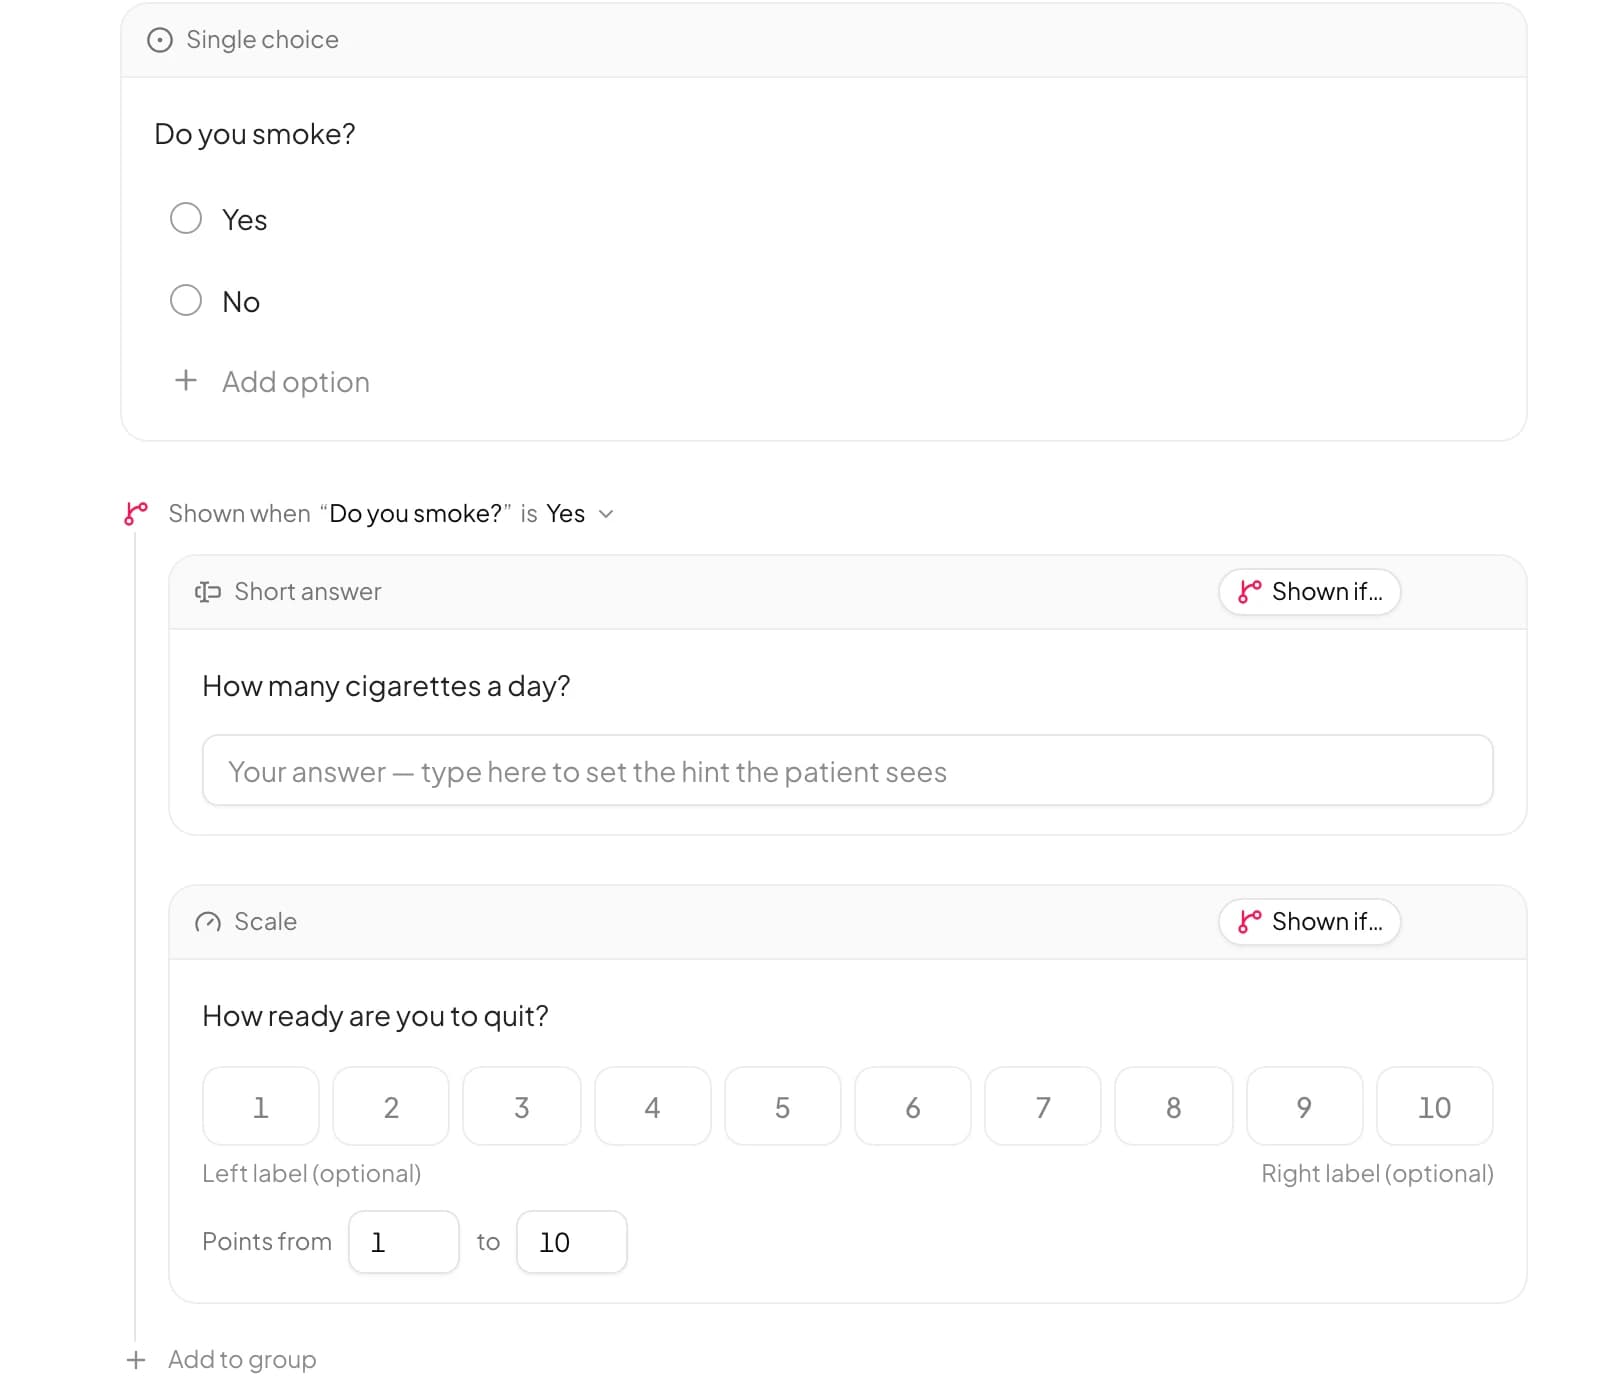Screen dimensions: 1600x1400
Task: Click the plus icon beside Add option
Action: point(186,380)
